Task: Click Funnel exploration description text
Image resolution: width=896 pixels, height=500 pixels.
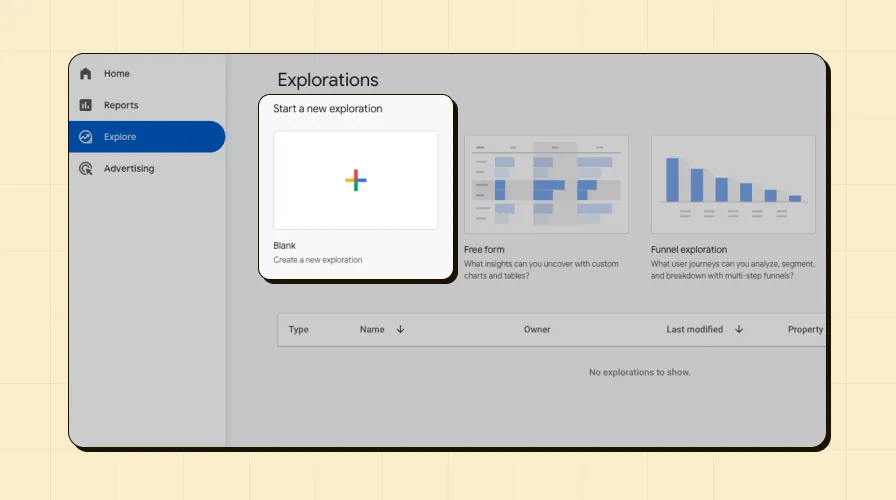Action: pyautogui.click(x=733, y=270)
